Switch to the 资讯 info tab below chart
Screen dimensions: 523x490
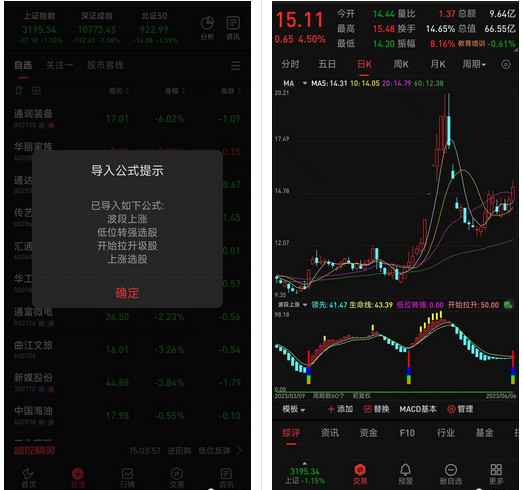330,433
